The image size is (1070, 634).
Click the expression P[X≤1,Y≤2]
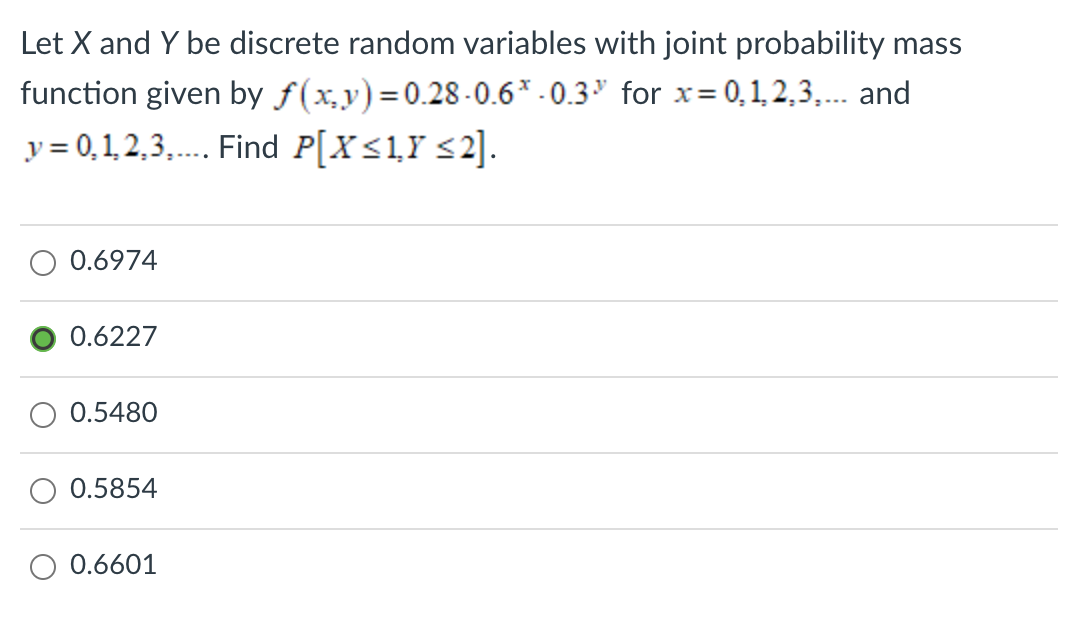point(390,146)
